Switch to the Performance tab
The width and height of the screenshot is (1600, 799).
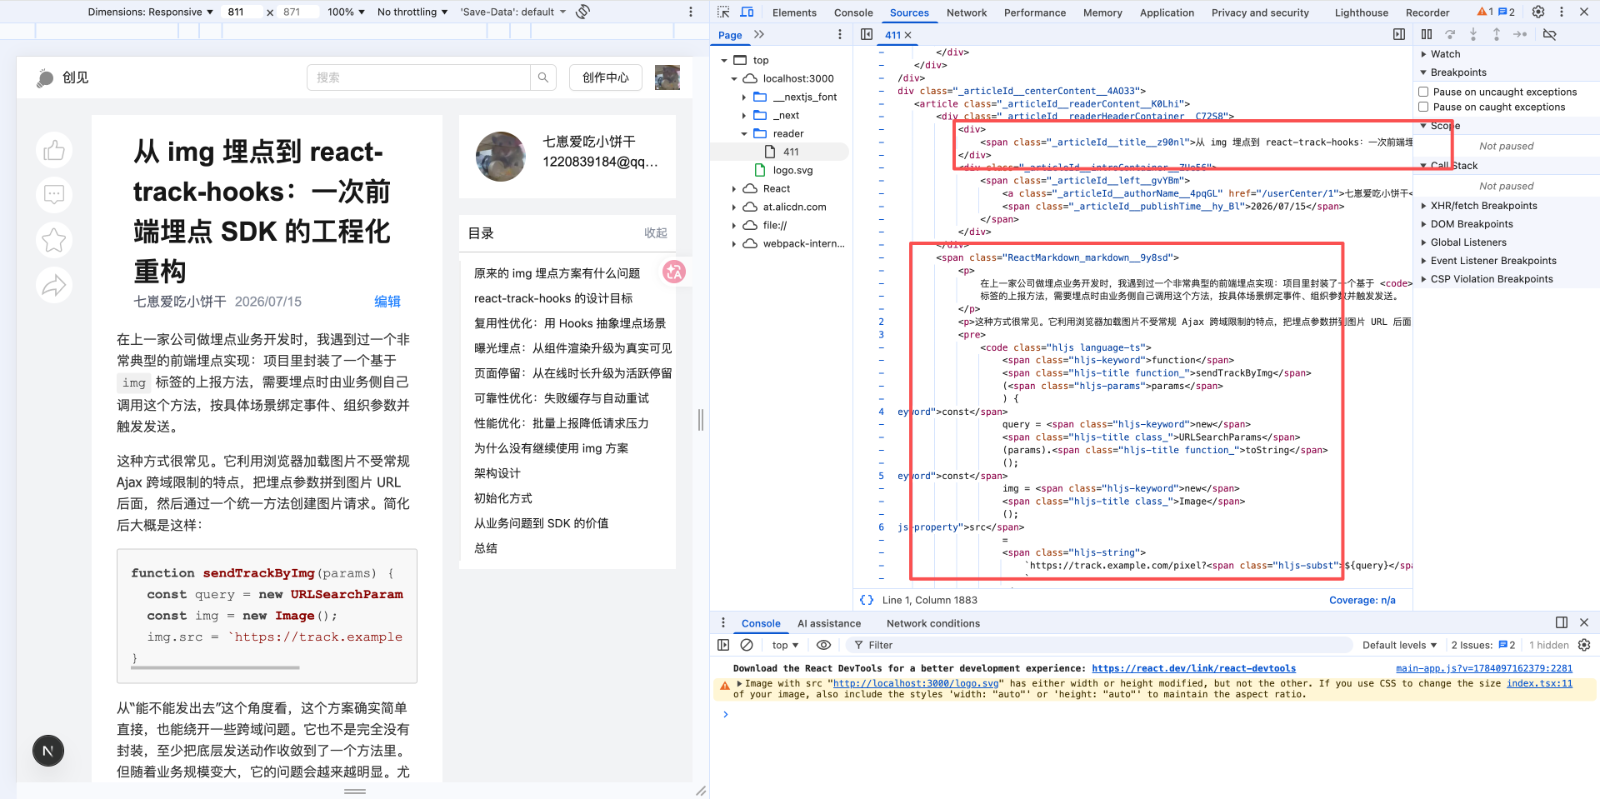1035,13
